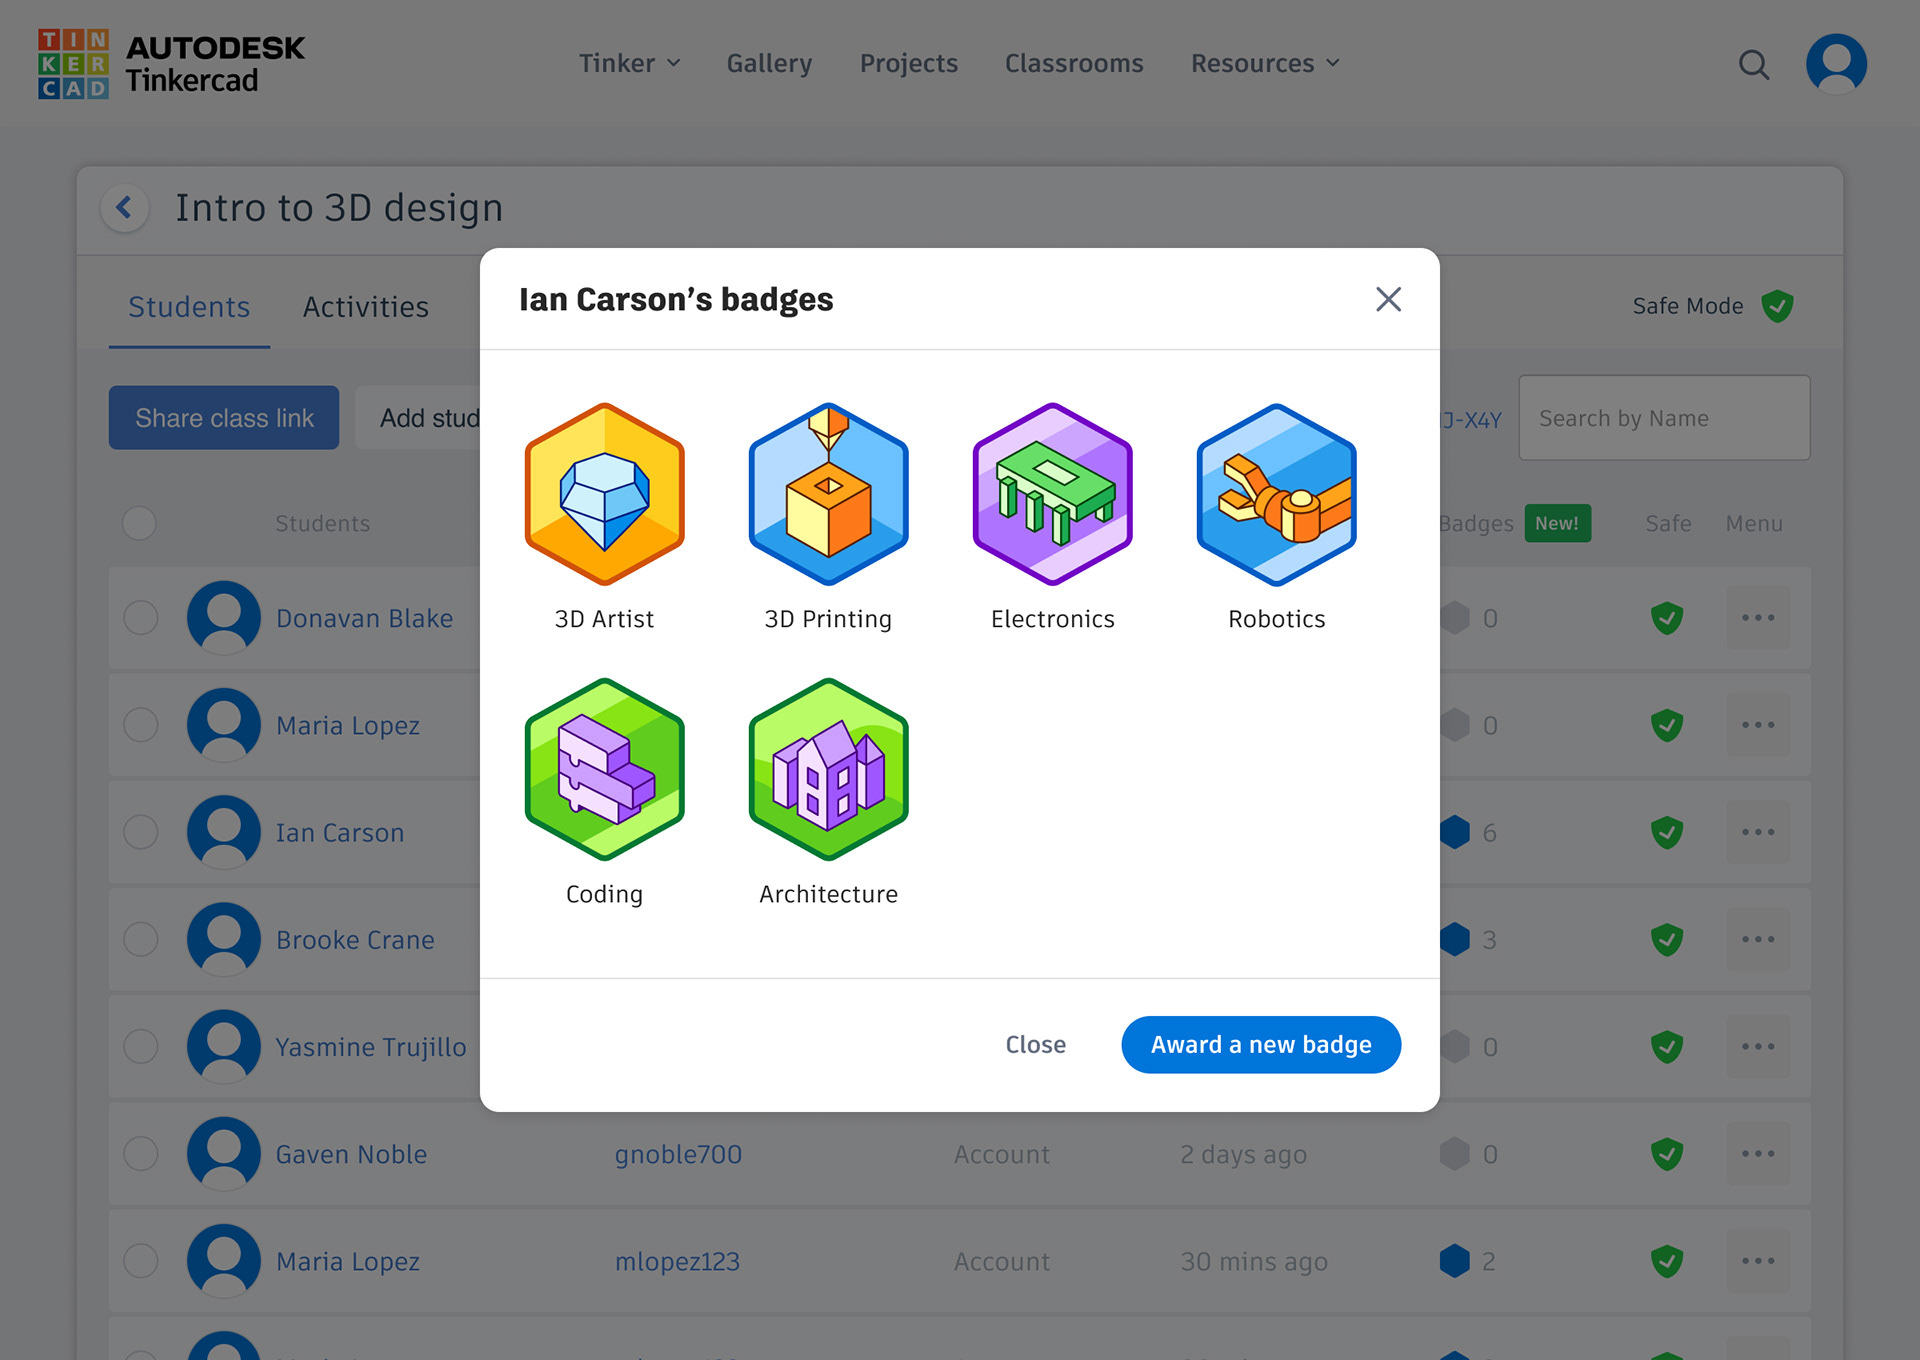1920x1360 pixels.
Task: Click the Search by Name field
Action: [x=1663, y=418]
